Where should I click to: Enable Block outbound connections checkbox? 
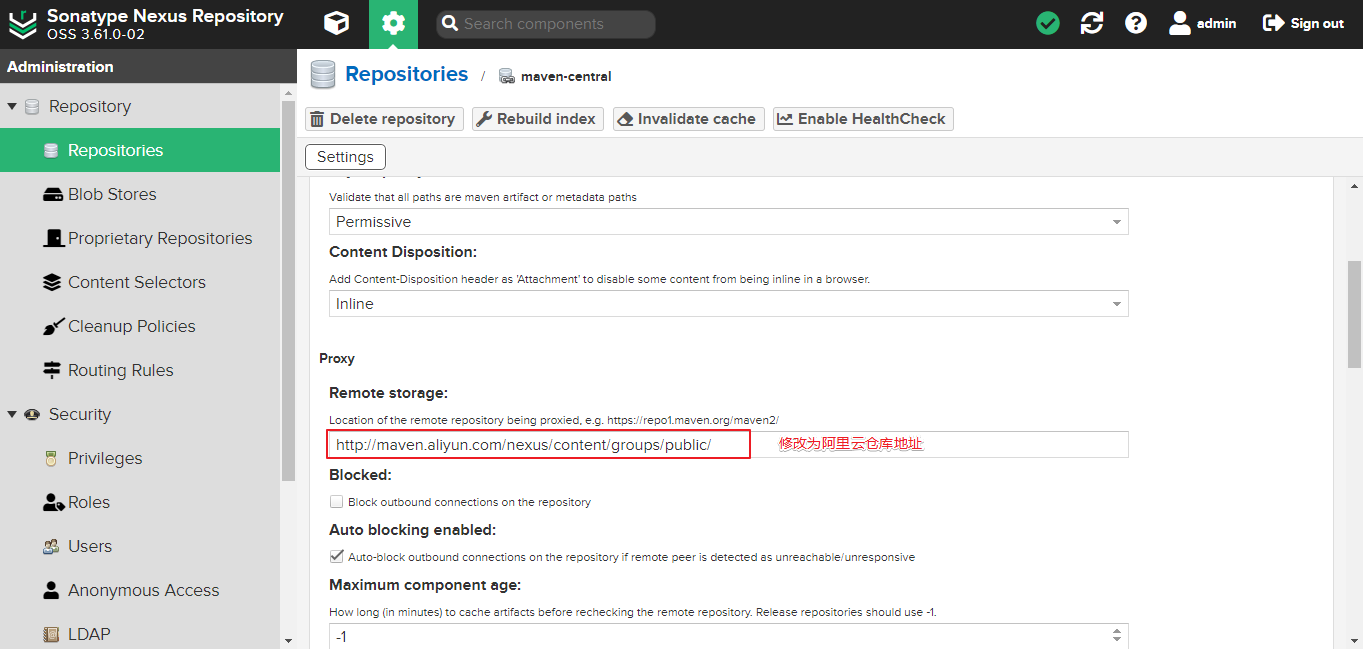coord(337,502)
